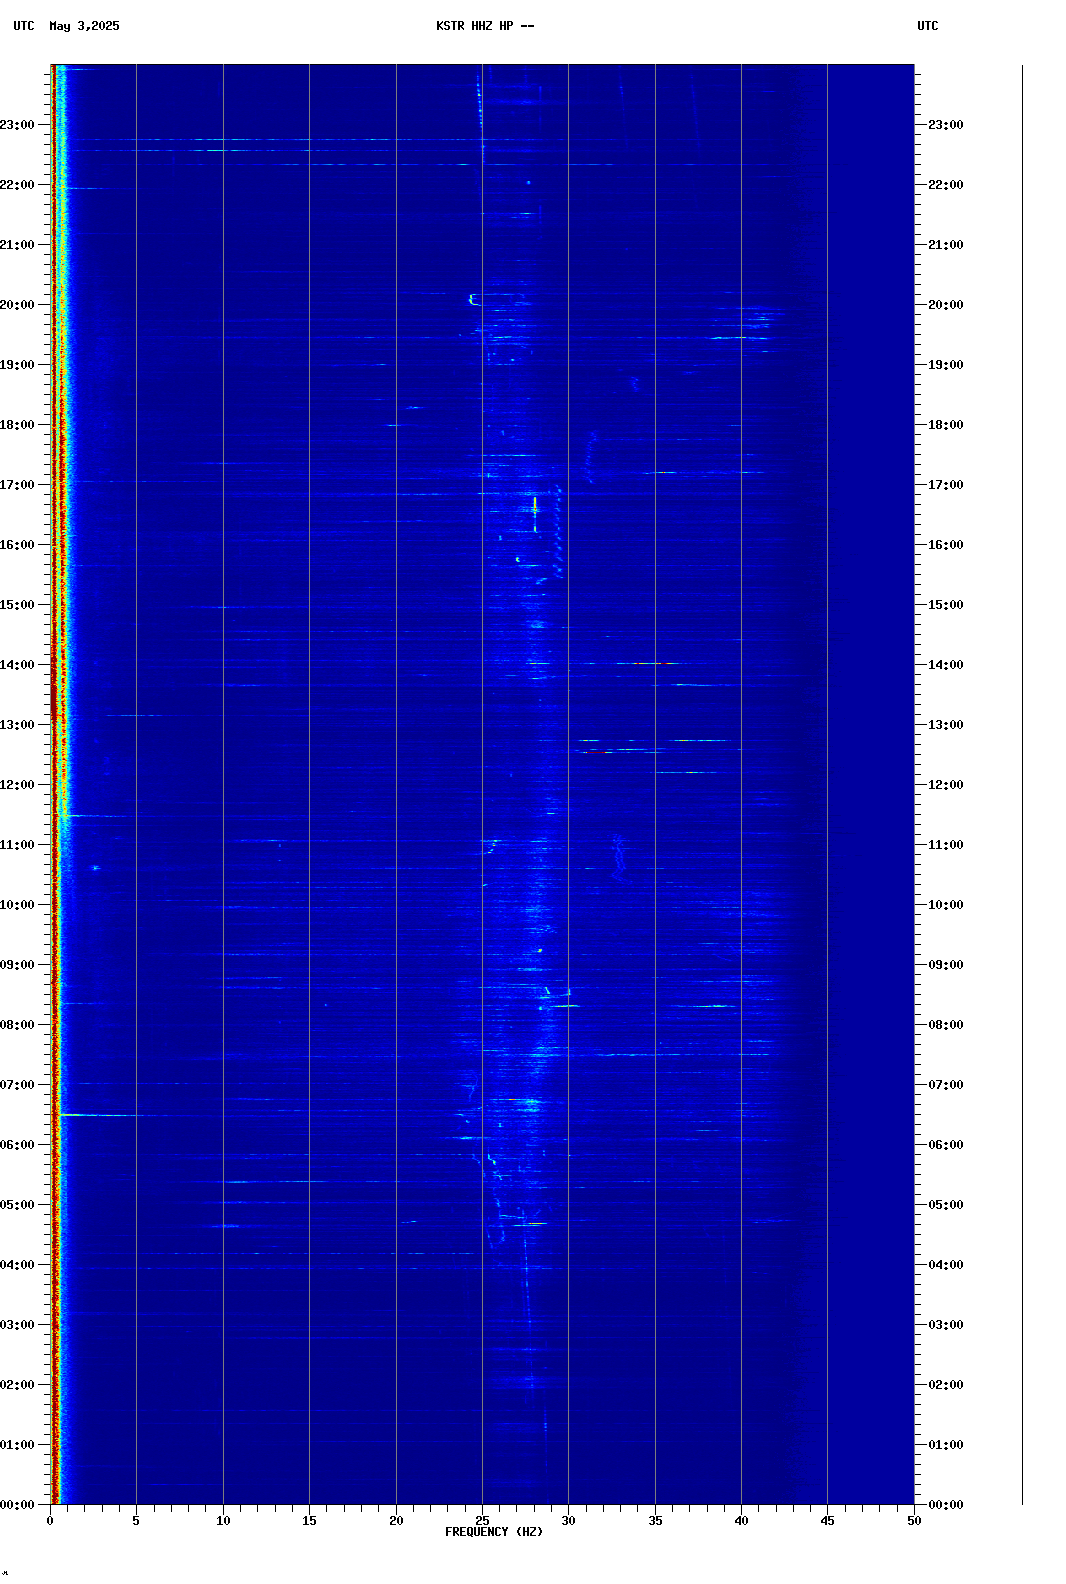
Task: Click the '5' frequency tick label
Action: [x=136, y=1521]
